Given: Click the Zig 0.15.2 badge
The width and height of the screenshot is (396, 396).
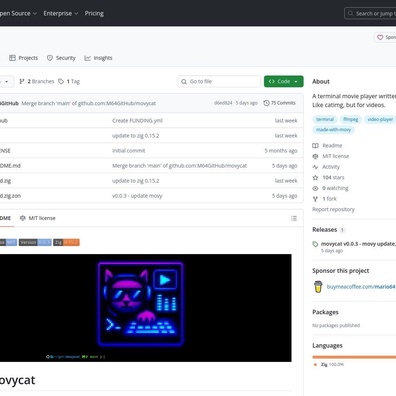Looking at the screenshot, I should [x=66, y=242].
